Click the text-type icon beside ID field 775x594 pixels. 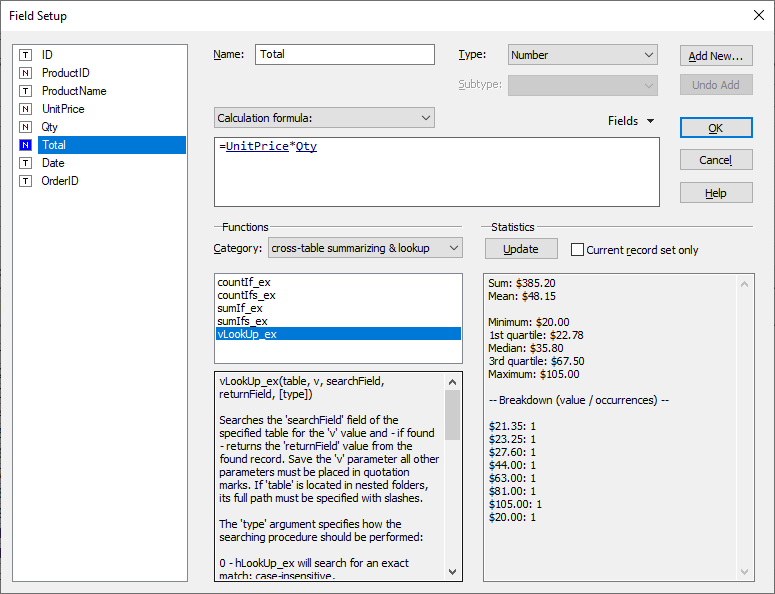click(x=25, y=55)
